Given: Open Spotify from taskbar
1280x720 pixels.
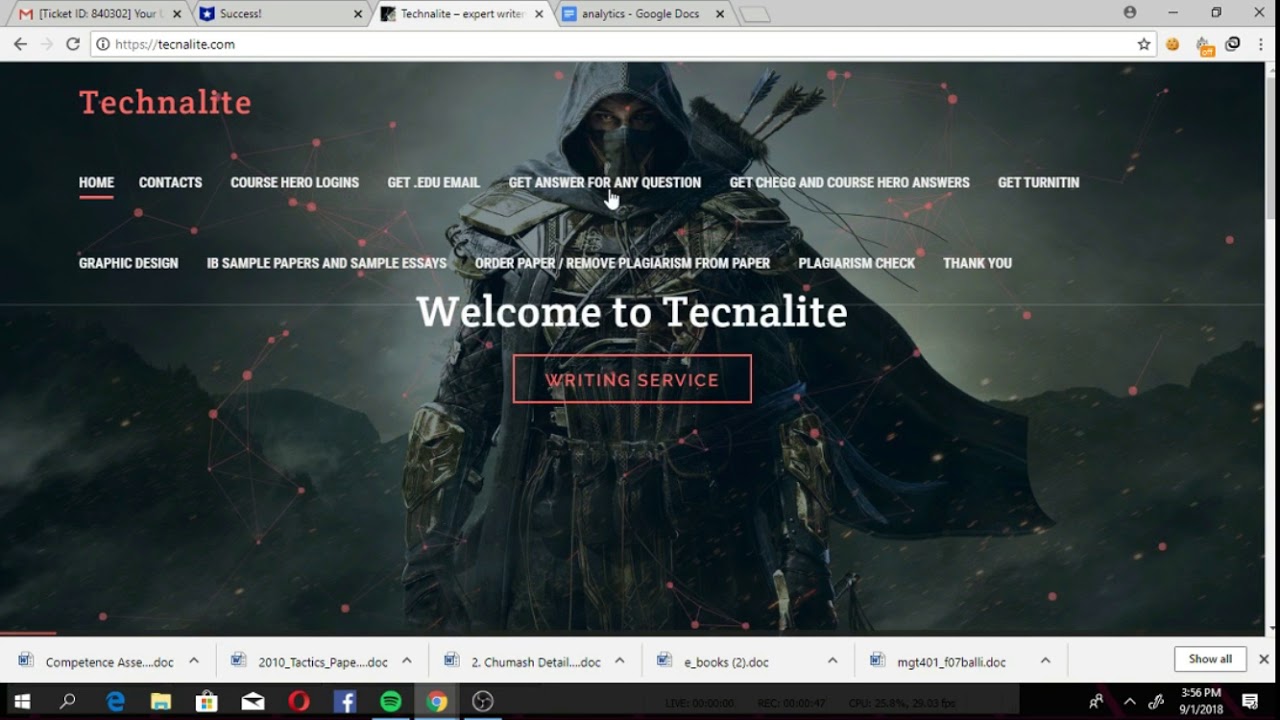Looking at the screenshot, I should pos(391,701).
